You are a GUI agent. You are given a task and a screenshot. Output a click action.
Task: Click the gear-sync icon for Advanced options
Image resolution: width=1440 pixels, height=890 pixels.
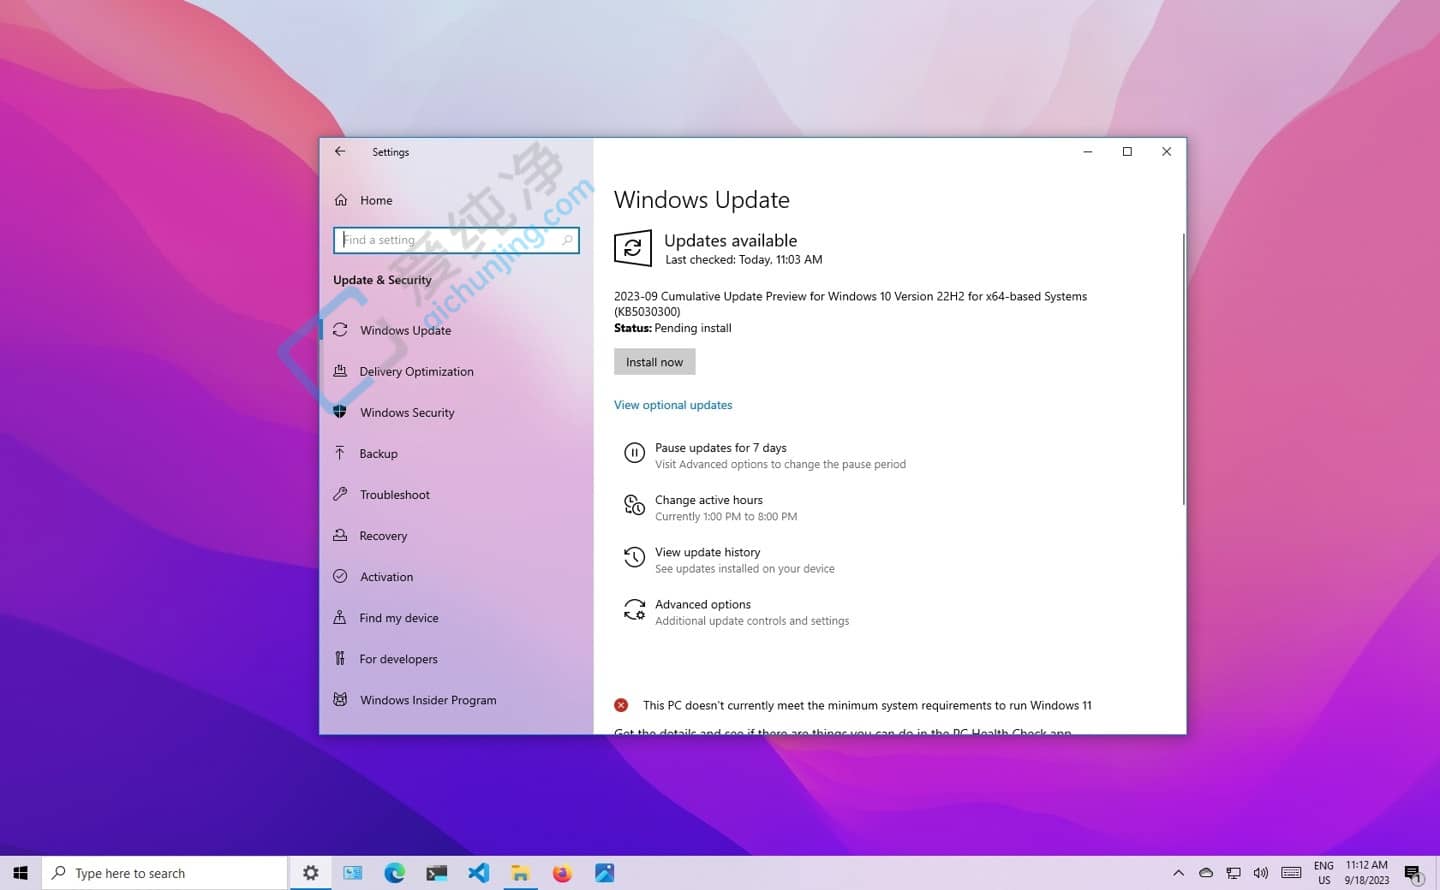[x=634, y=609]
